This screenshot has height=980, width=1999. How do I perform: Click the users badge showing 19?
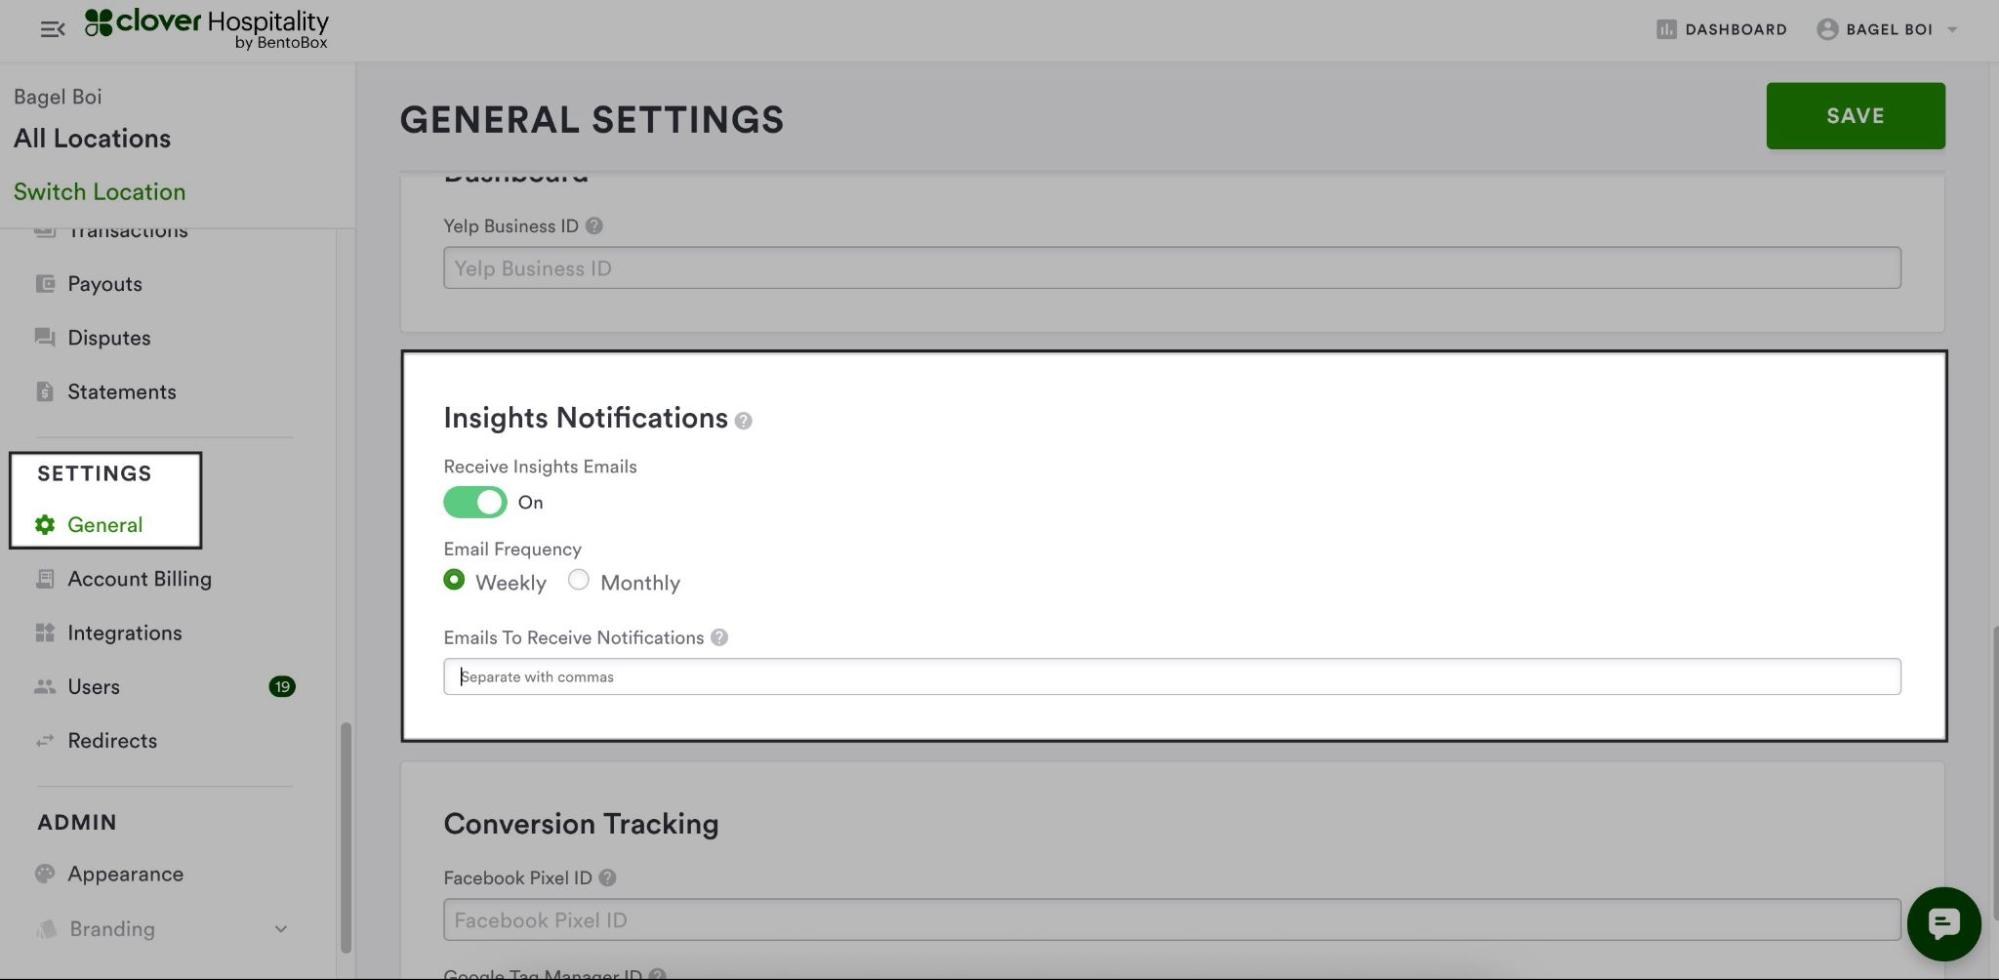282,686
